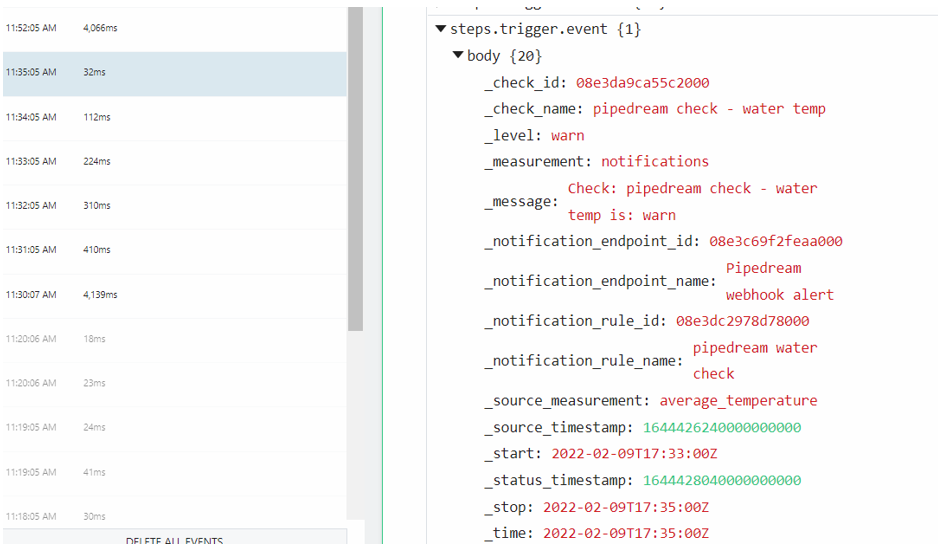The width and height of the screenshot is (938, 553).
Task: Click the _source_timestamp value 1644426240000000000
Action: [722, 428]
